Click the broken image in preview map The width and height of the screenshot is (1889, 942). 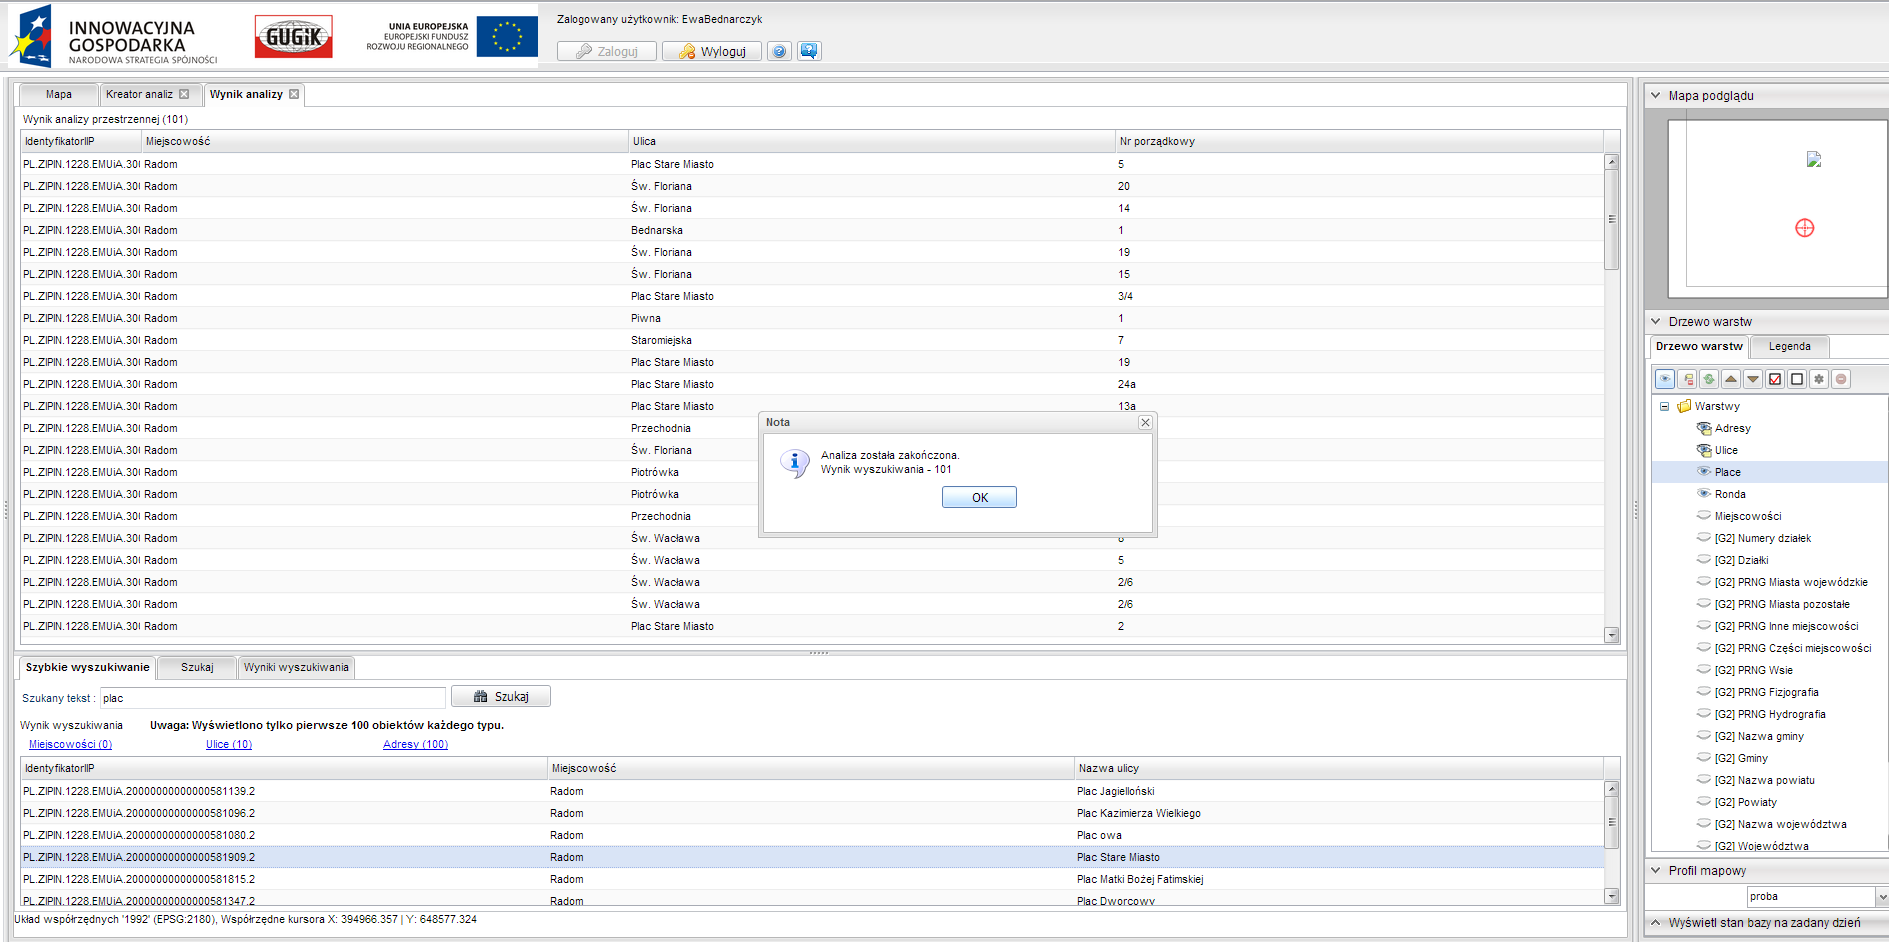click(1814, 159)
